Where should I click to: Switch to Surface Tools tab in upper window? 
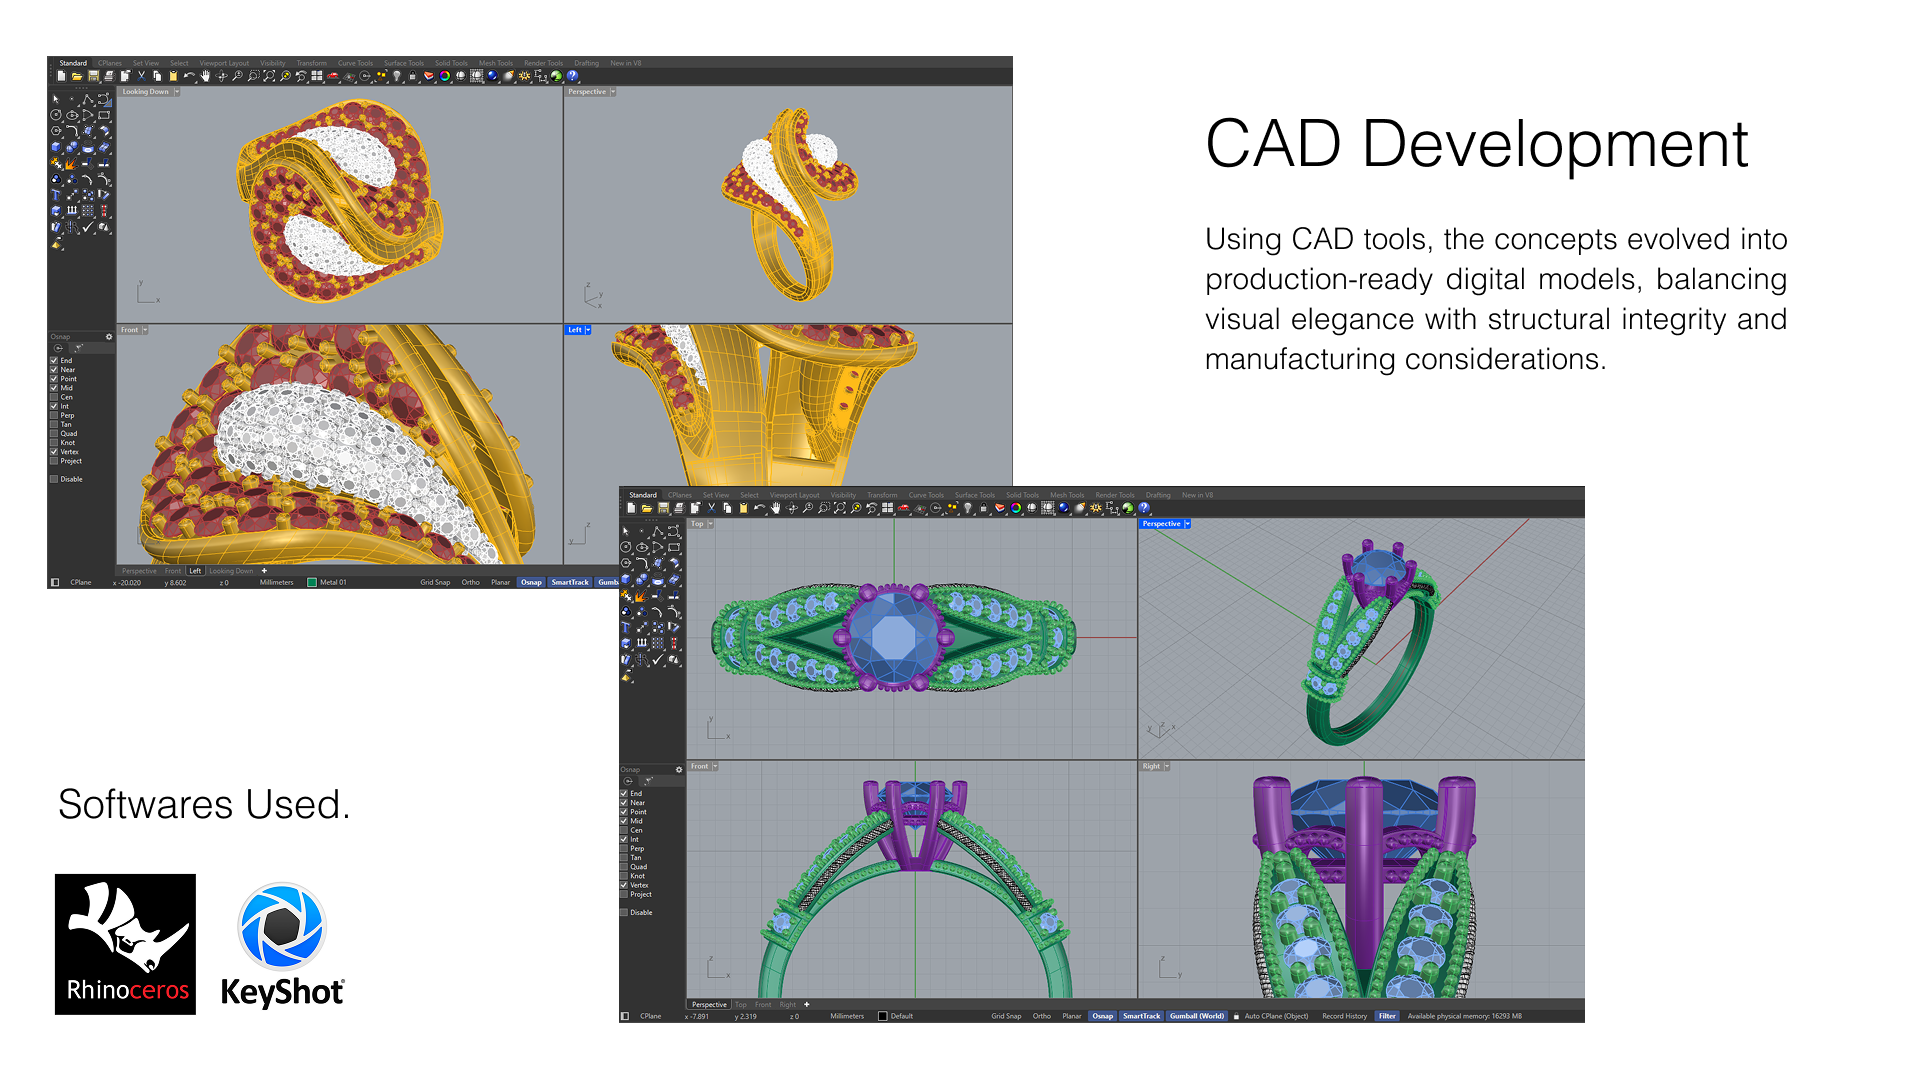pos(404,63)
